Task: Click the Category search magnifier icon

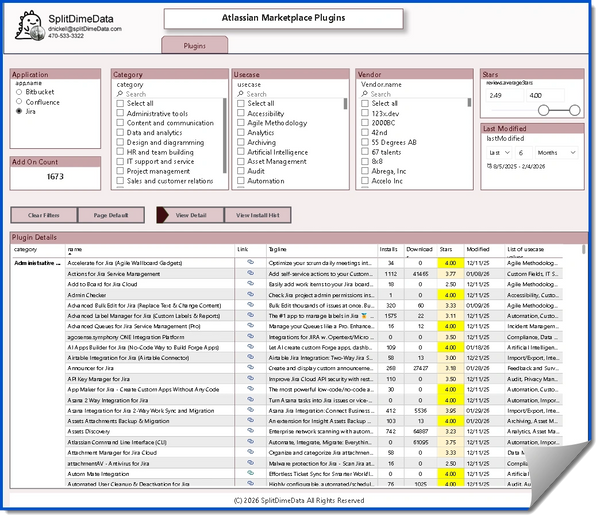Action: coord(121,94)
